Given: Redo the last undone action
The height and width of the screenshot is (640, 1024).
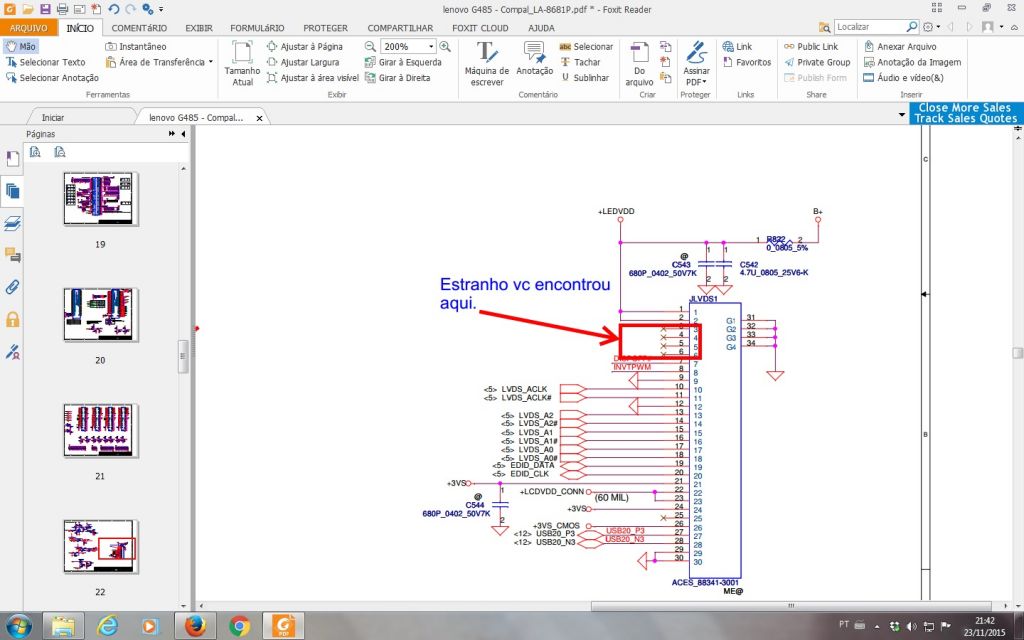Looking at the screenshot, I should coord(131,9).
